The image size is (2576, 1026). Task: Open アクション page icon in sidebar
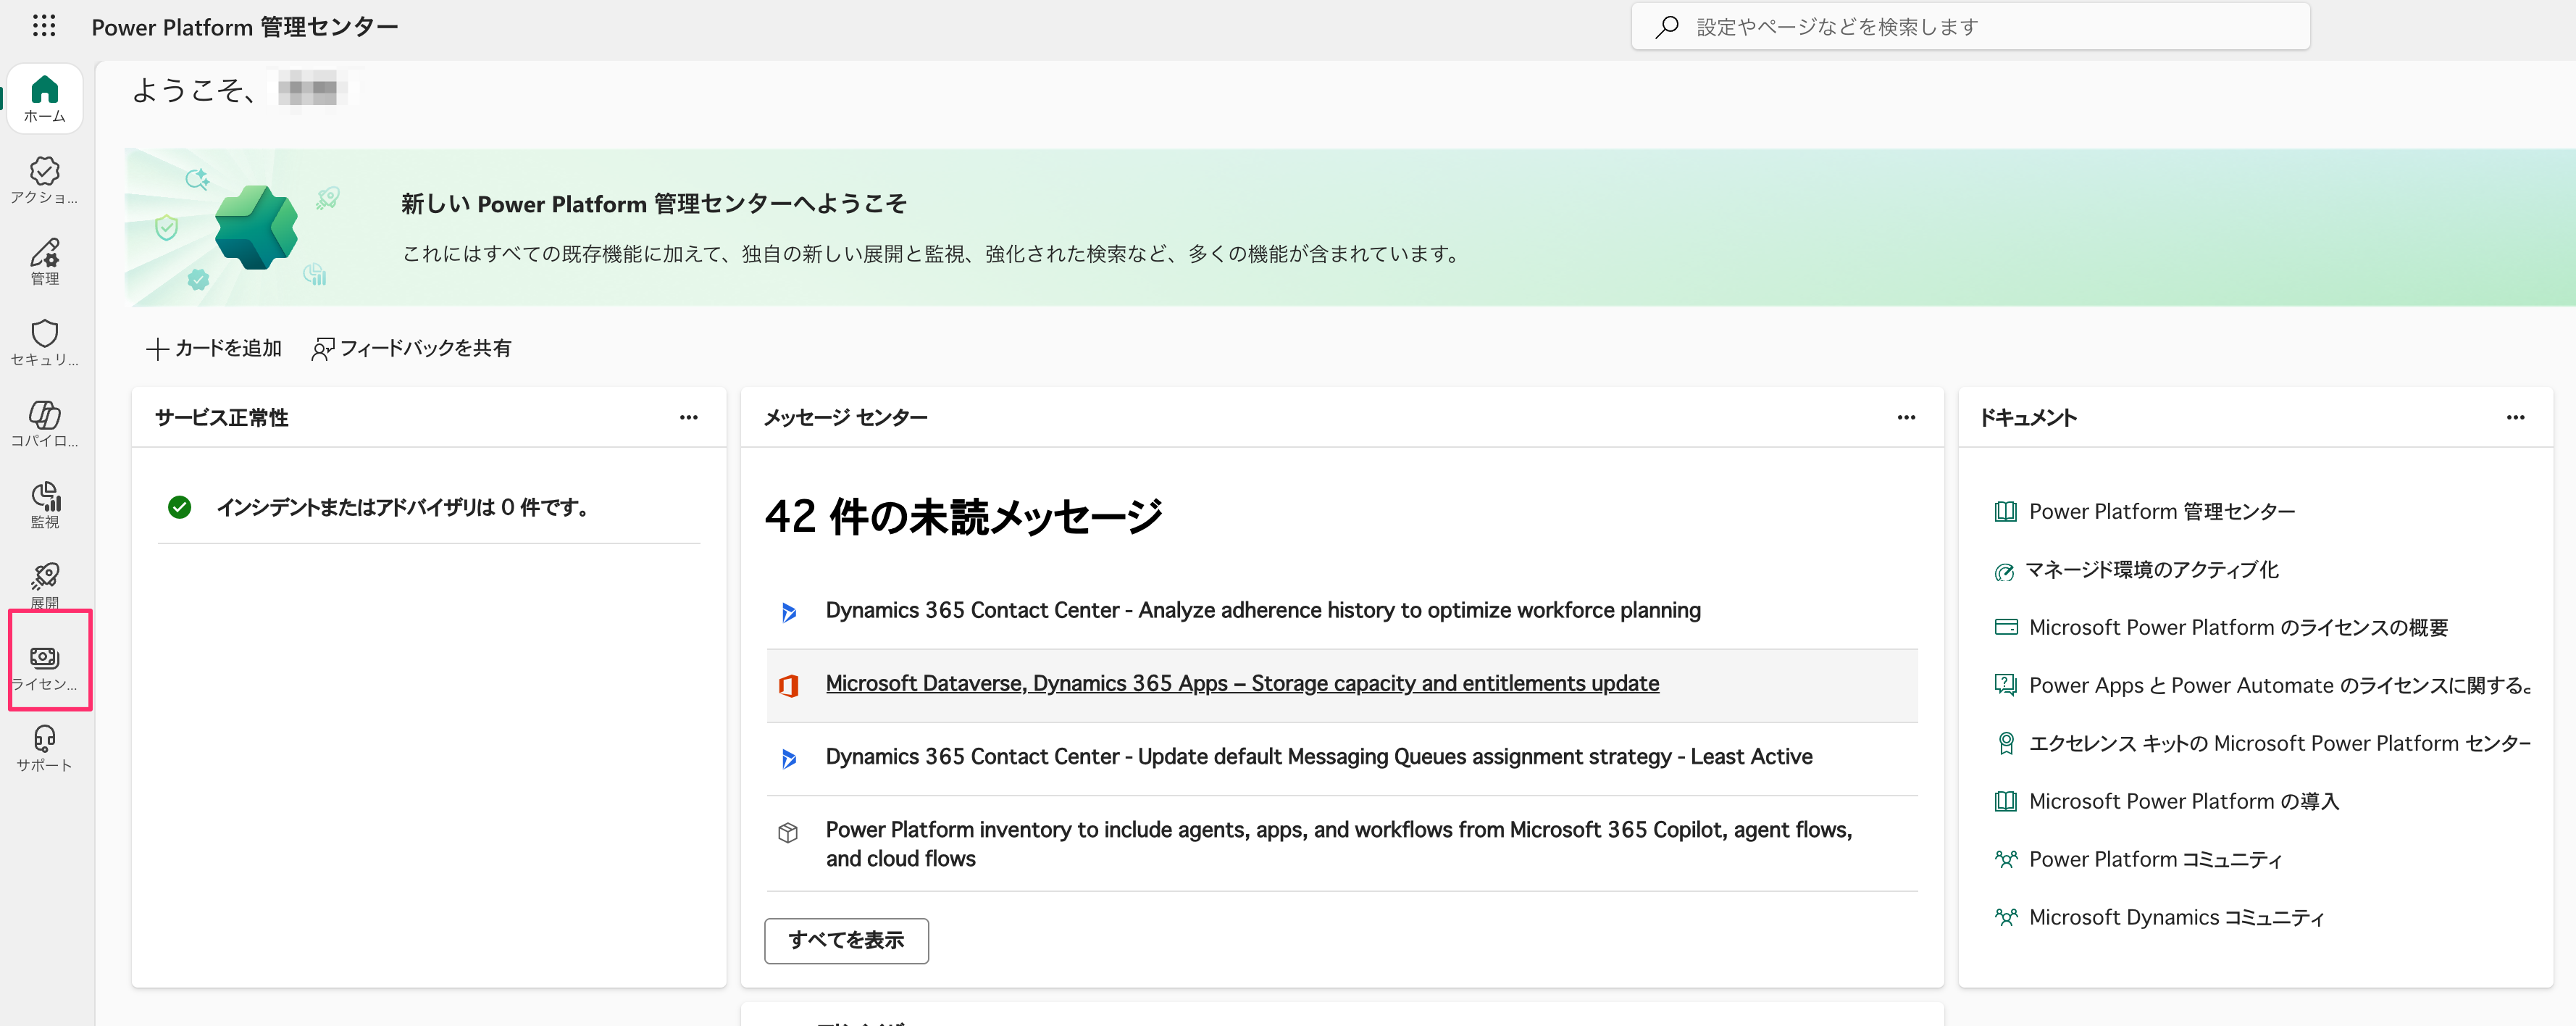45,180
